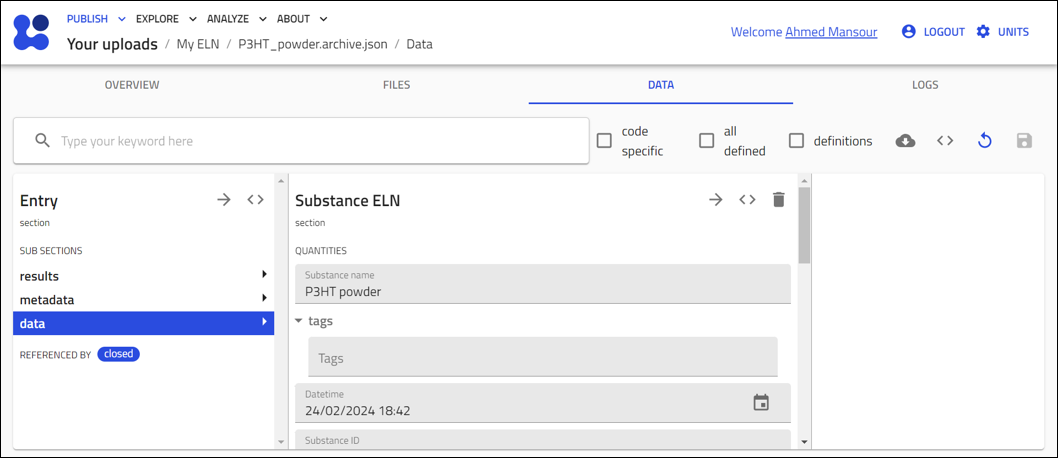
Task: Toggle the all defined checkbox
Action: pos(706,141)
